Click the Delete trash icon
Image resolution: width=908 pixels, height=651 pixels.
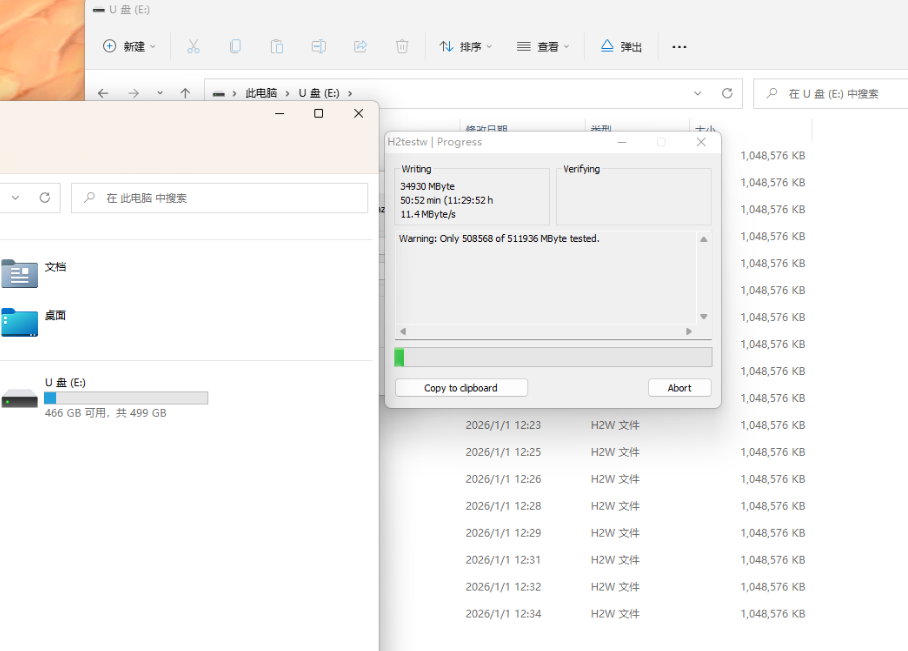click(402, 46)
